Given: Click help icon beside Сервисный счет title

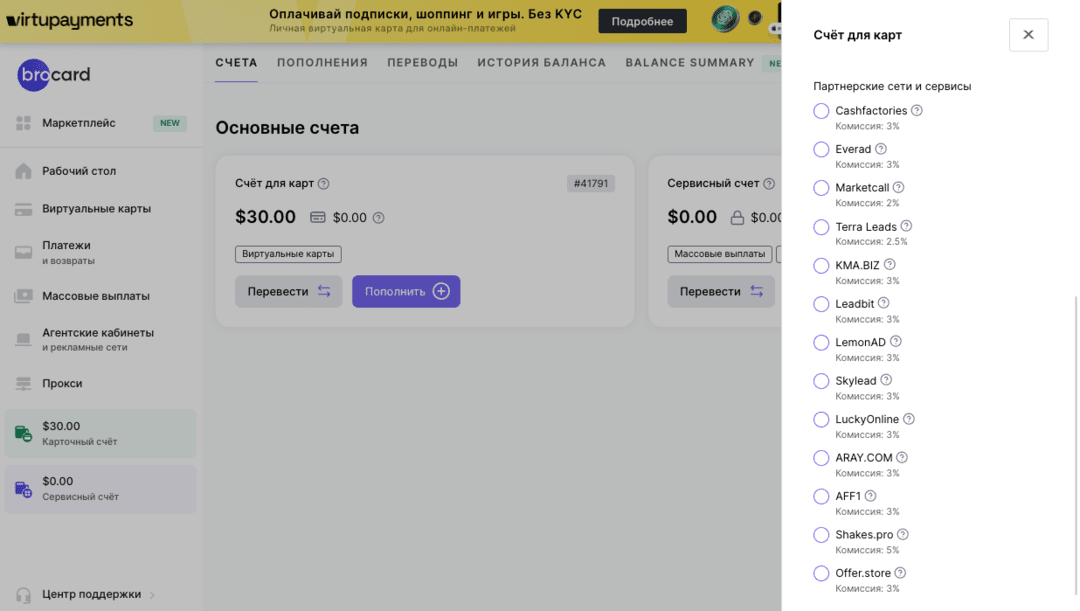Looking at the screenshot, I should [x=769, y=184].
